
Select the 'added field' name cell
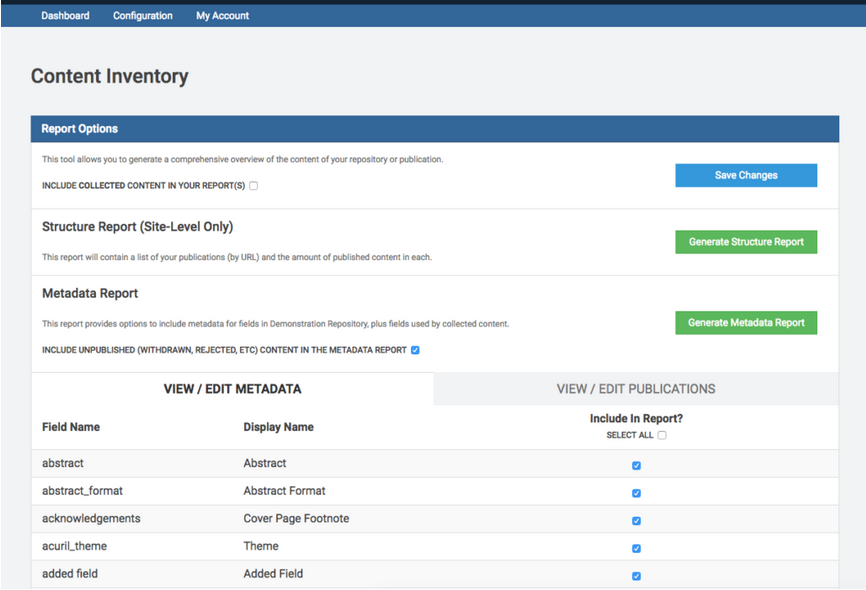70,573
